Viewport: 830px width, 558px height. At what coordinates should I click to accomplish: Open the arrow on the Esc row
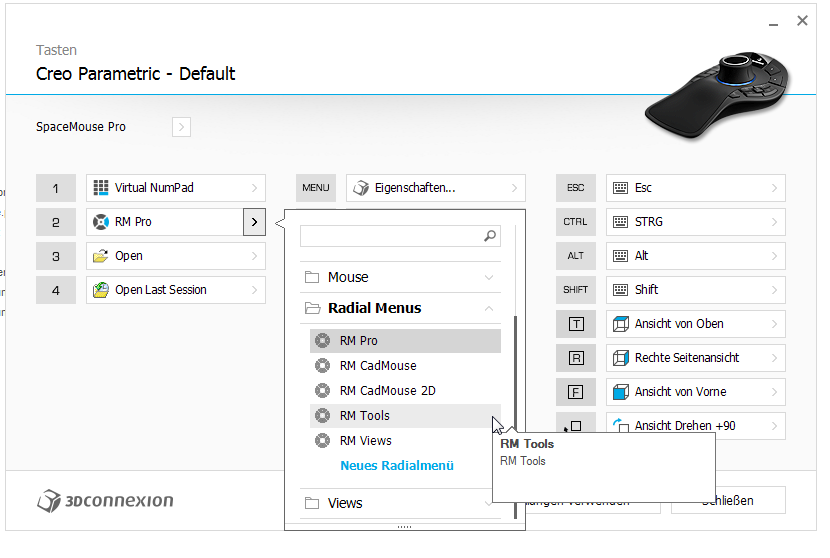774,188
